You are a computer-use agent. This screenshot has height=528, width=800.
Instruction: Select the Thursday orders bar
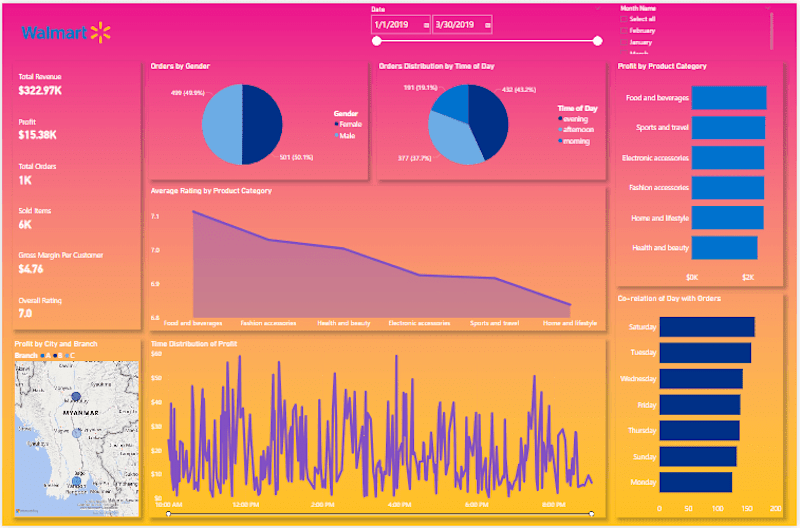pos(699,431)
